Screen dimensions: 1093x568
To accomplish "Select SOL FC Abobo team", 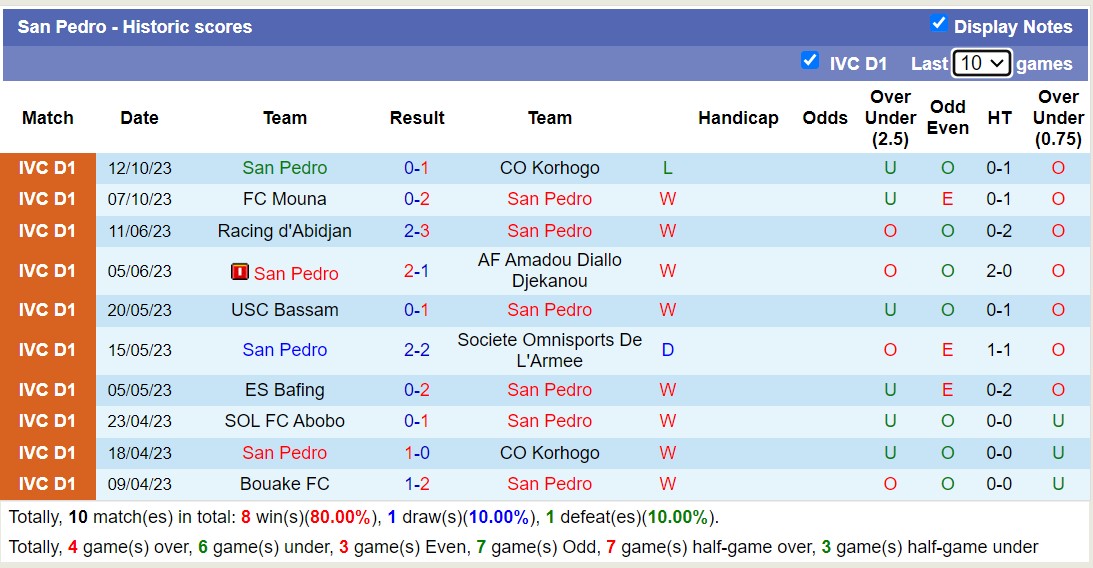I will pyautogui.click(x=284, y=421).
